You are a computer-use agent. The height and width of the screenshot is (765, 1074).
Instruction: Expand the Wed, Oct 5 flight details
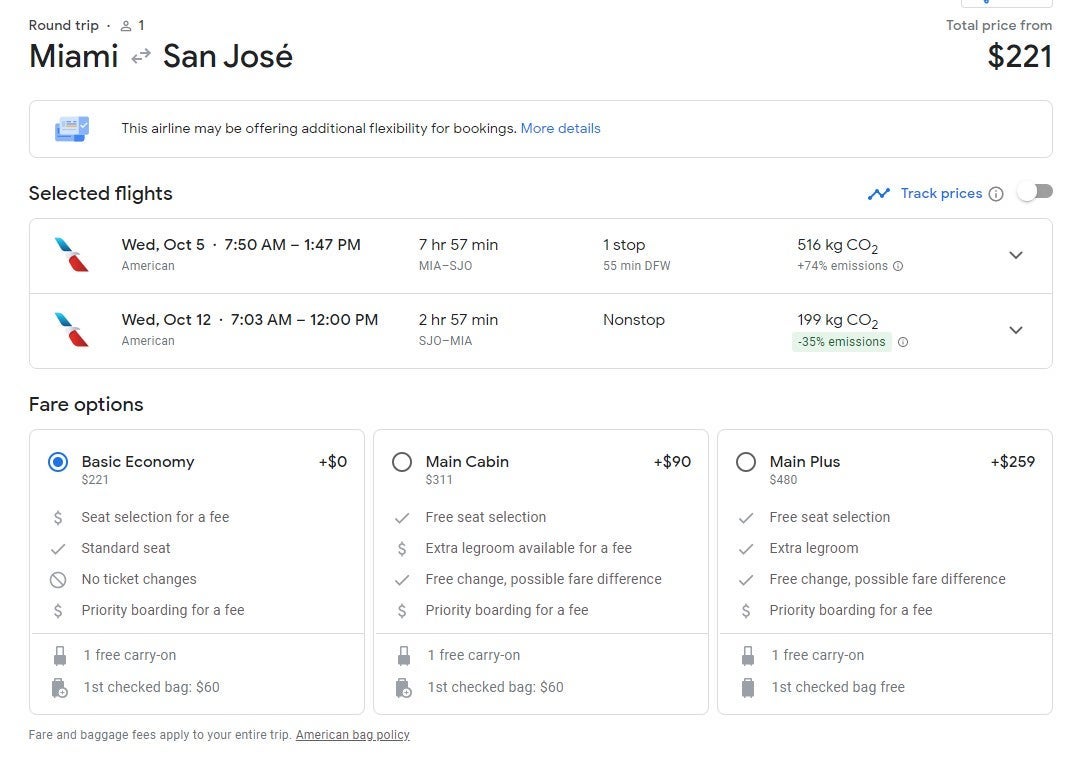tap(1016, 255)
